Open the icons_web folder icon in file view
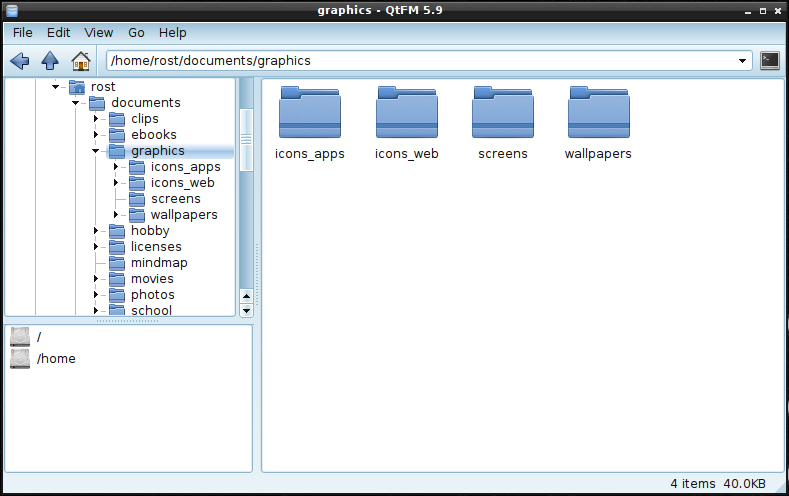 pyautogui.click(x=407, y=112)
